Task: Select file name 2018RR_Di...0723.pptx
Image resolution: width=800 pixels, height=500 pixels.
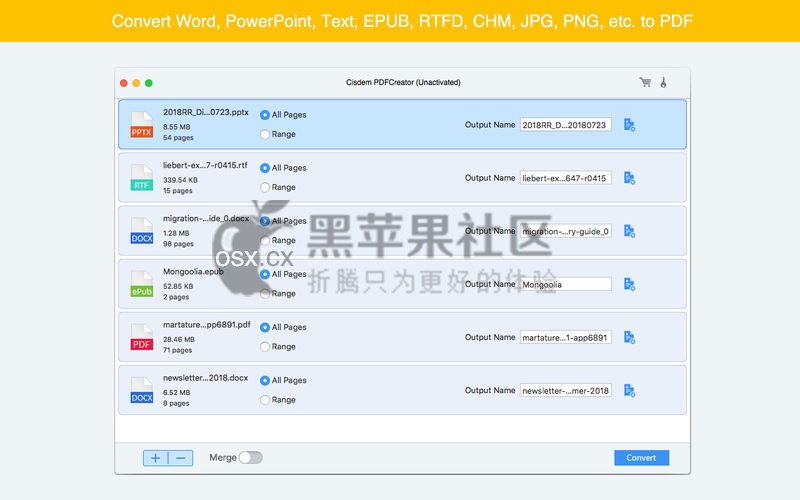Action: 206,112
